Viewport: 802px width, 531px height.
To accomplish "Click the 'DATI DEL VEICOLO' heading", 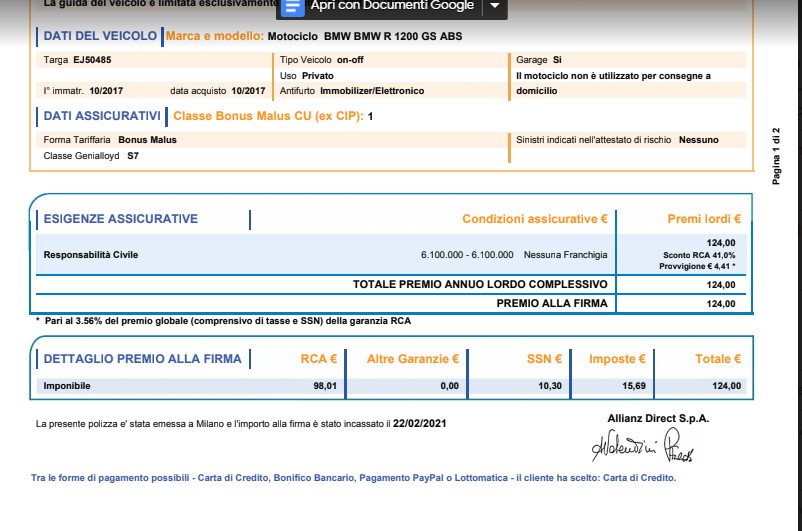I will [100, 36].
